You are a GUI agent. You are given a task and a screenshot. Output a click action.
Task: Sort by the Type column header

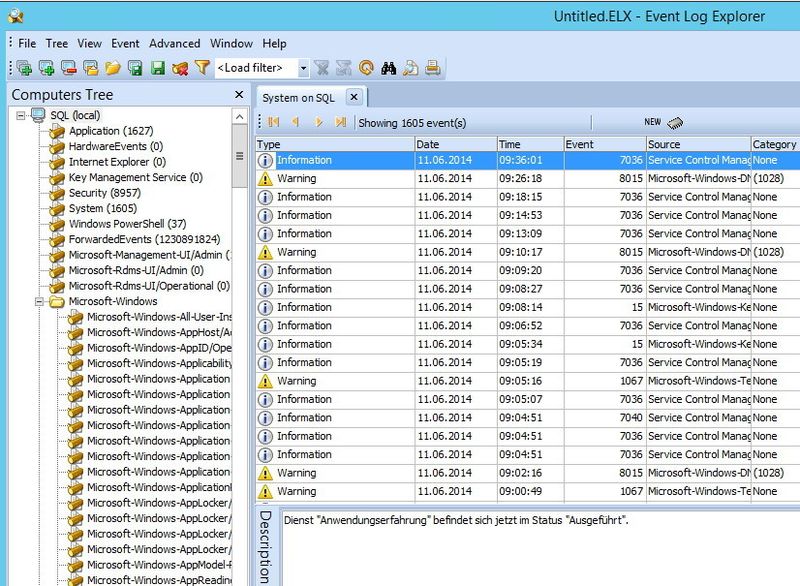pos(335,144)
